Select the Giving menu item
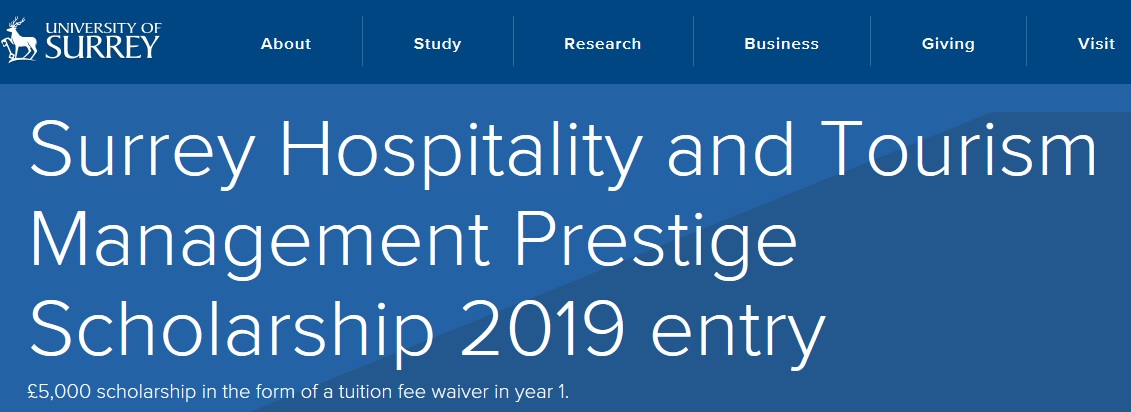The image size is (1131, 412). (x=948, y=44)
